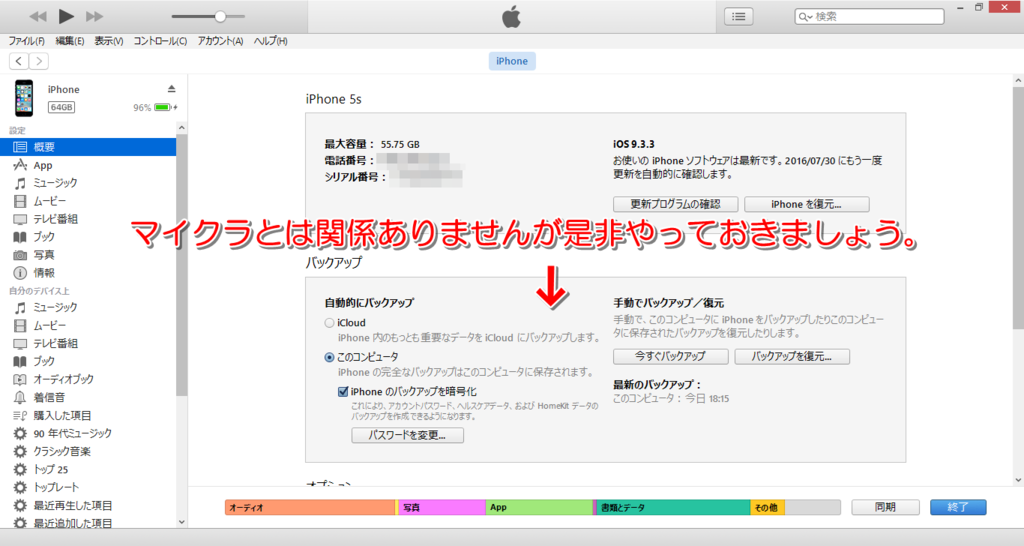
Task: Click the rewind playback button
Action: point(38,16)
